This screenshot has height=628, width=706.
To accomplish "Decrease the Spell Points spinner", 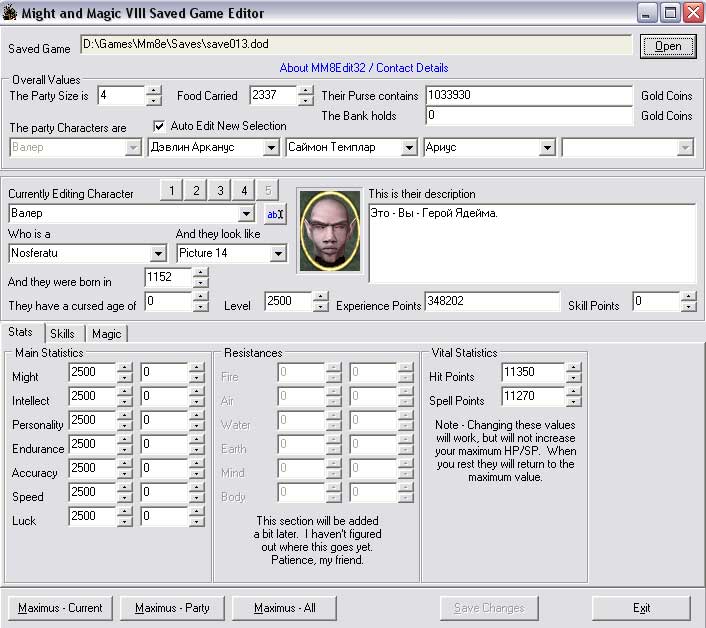I will (x=573, y=402).
